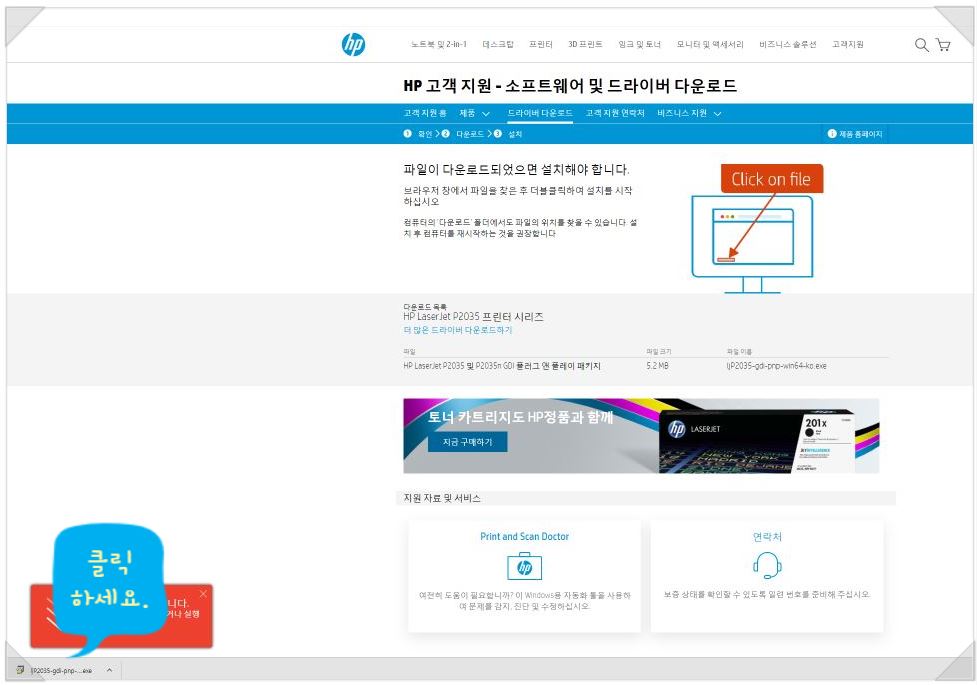Screen dimensions: 977x685
Task: Click the toner cartridge banner image
Action: [x=641, y=436]
